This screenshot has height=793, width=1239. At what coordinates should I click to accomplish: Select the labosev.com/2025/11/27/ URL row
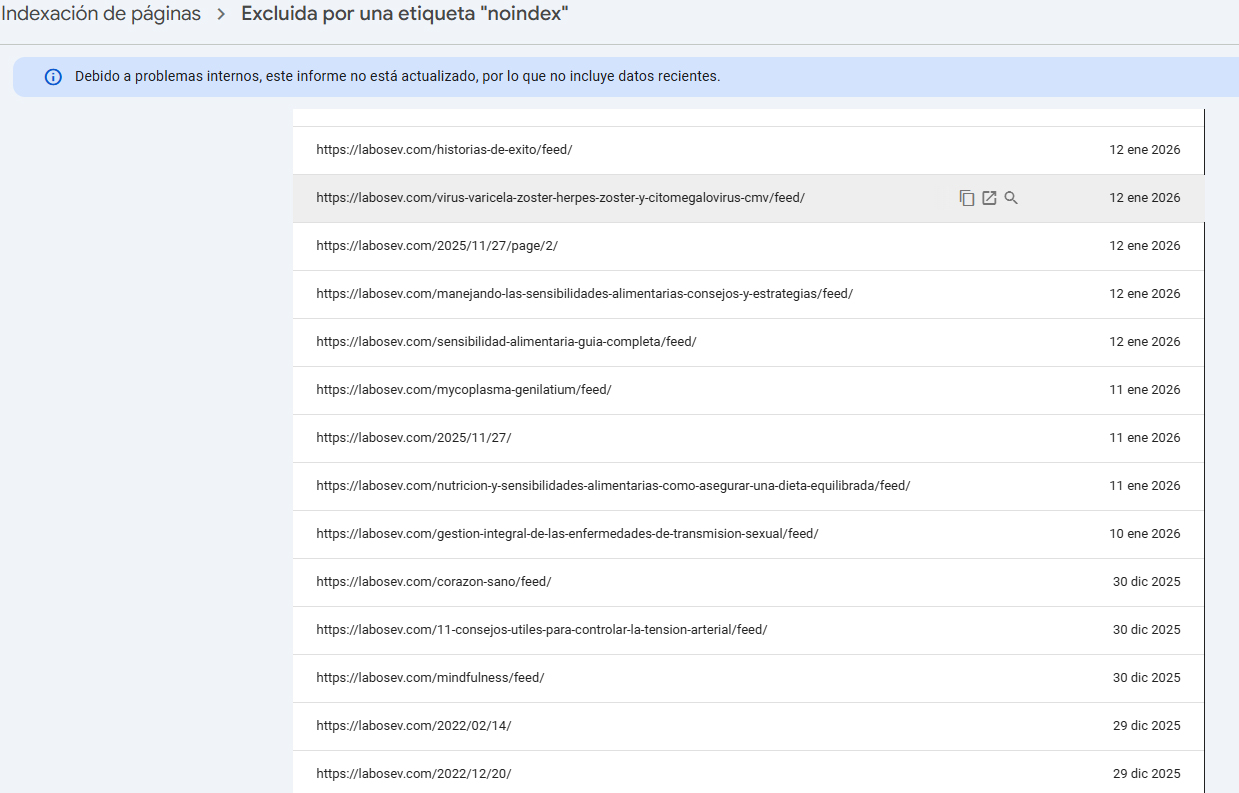pyautogui.click(x=748, y=438)
